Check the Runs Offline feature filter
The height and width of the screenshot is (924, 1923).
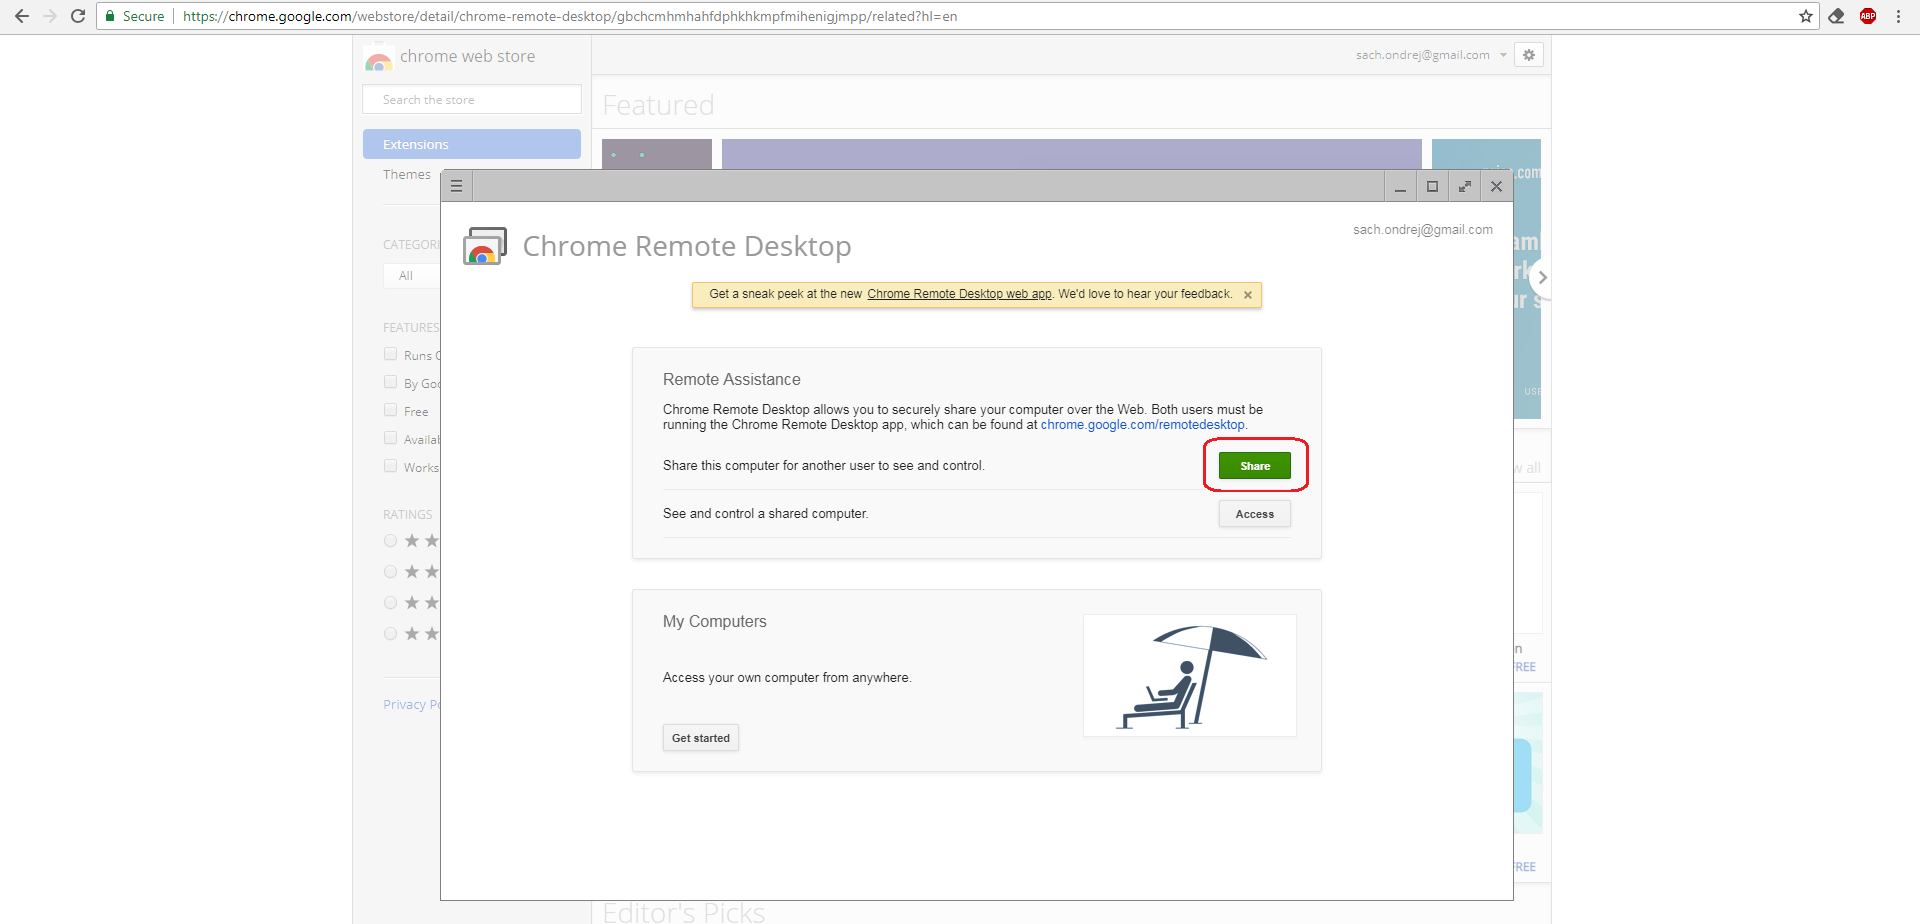point(390,353)
